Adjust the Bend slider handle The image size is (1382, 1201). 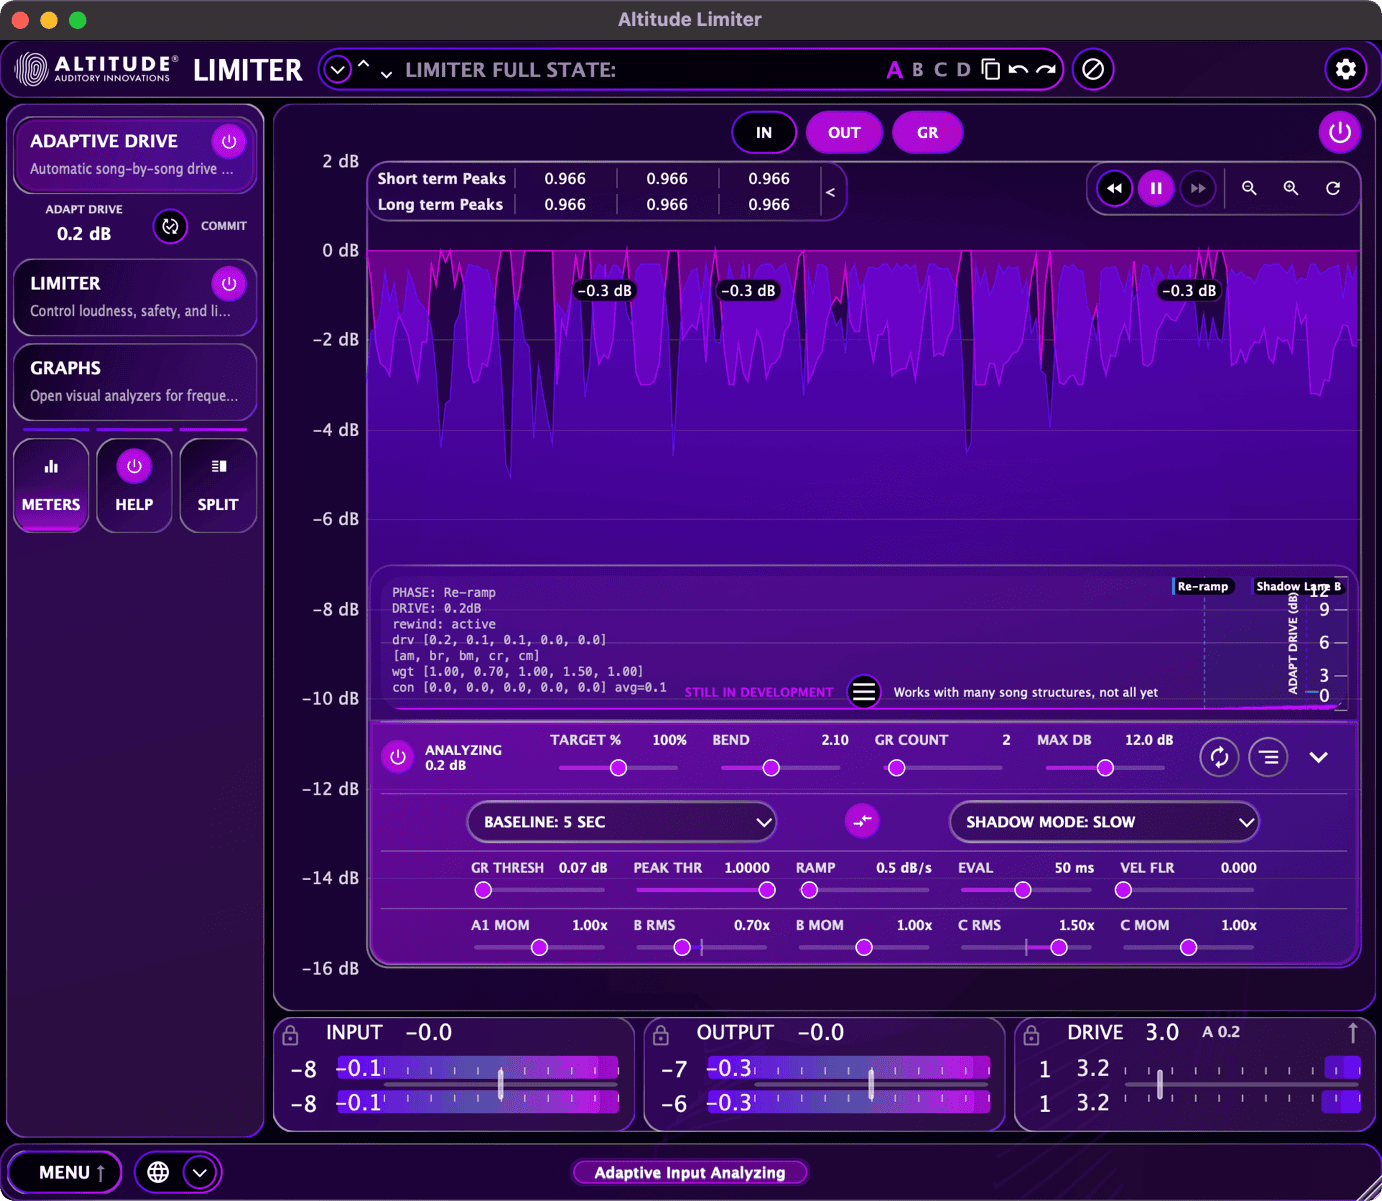coord(771,768)
